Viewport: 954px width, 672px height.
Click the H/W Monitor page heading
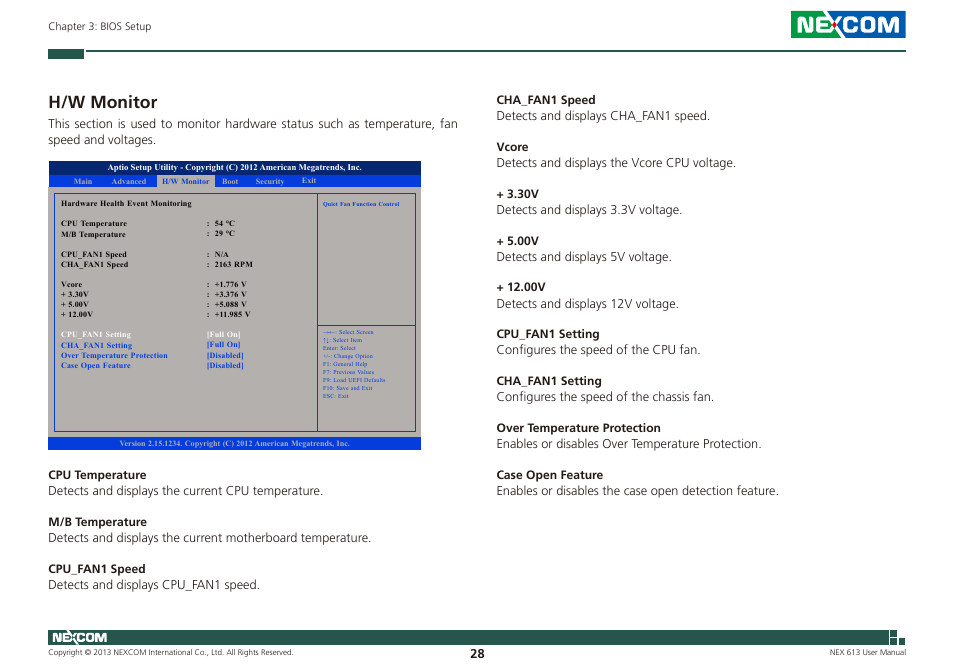[103, 102]
